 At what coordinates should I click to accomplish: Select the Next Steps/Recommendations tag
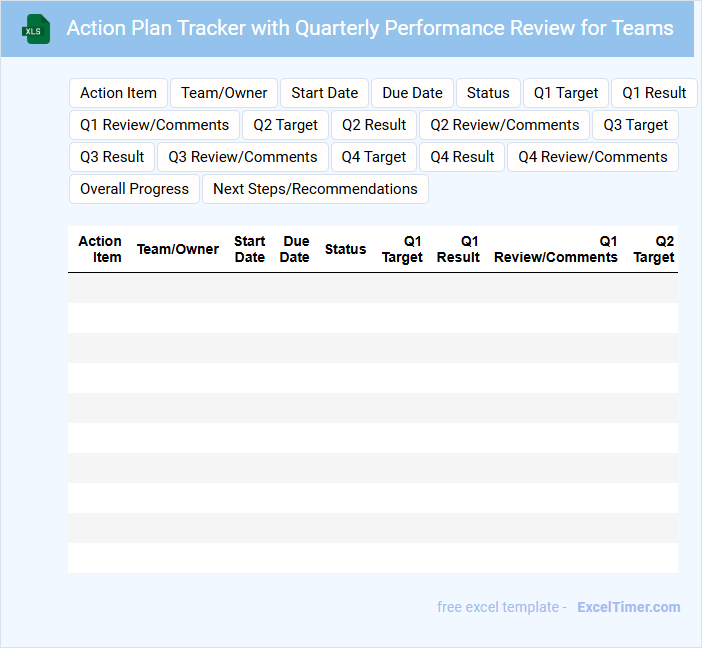point(315,189)
